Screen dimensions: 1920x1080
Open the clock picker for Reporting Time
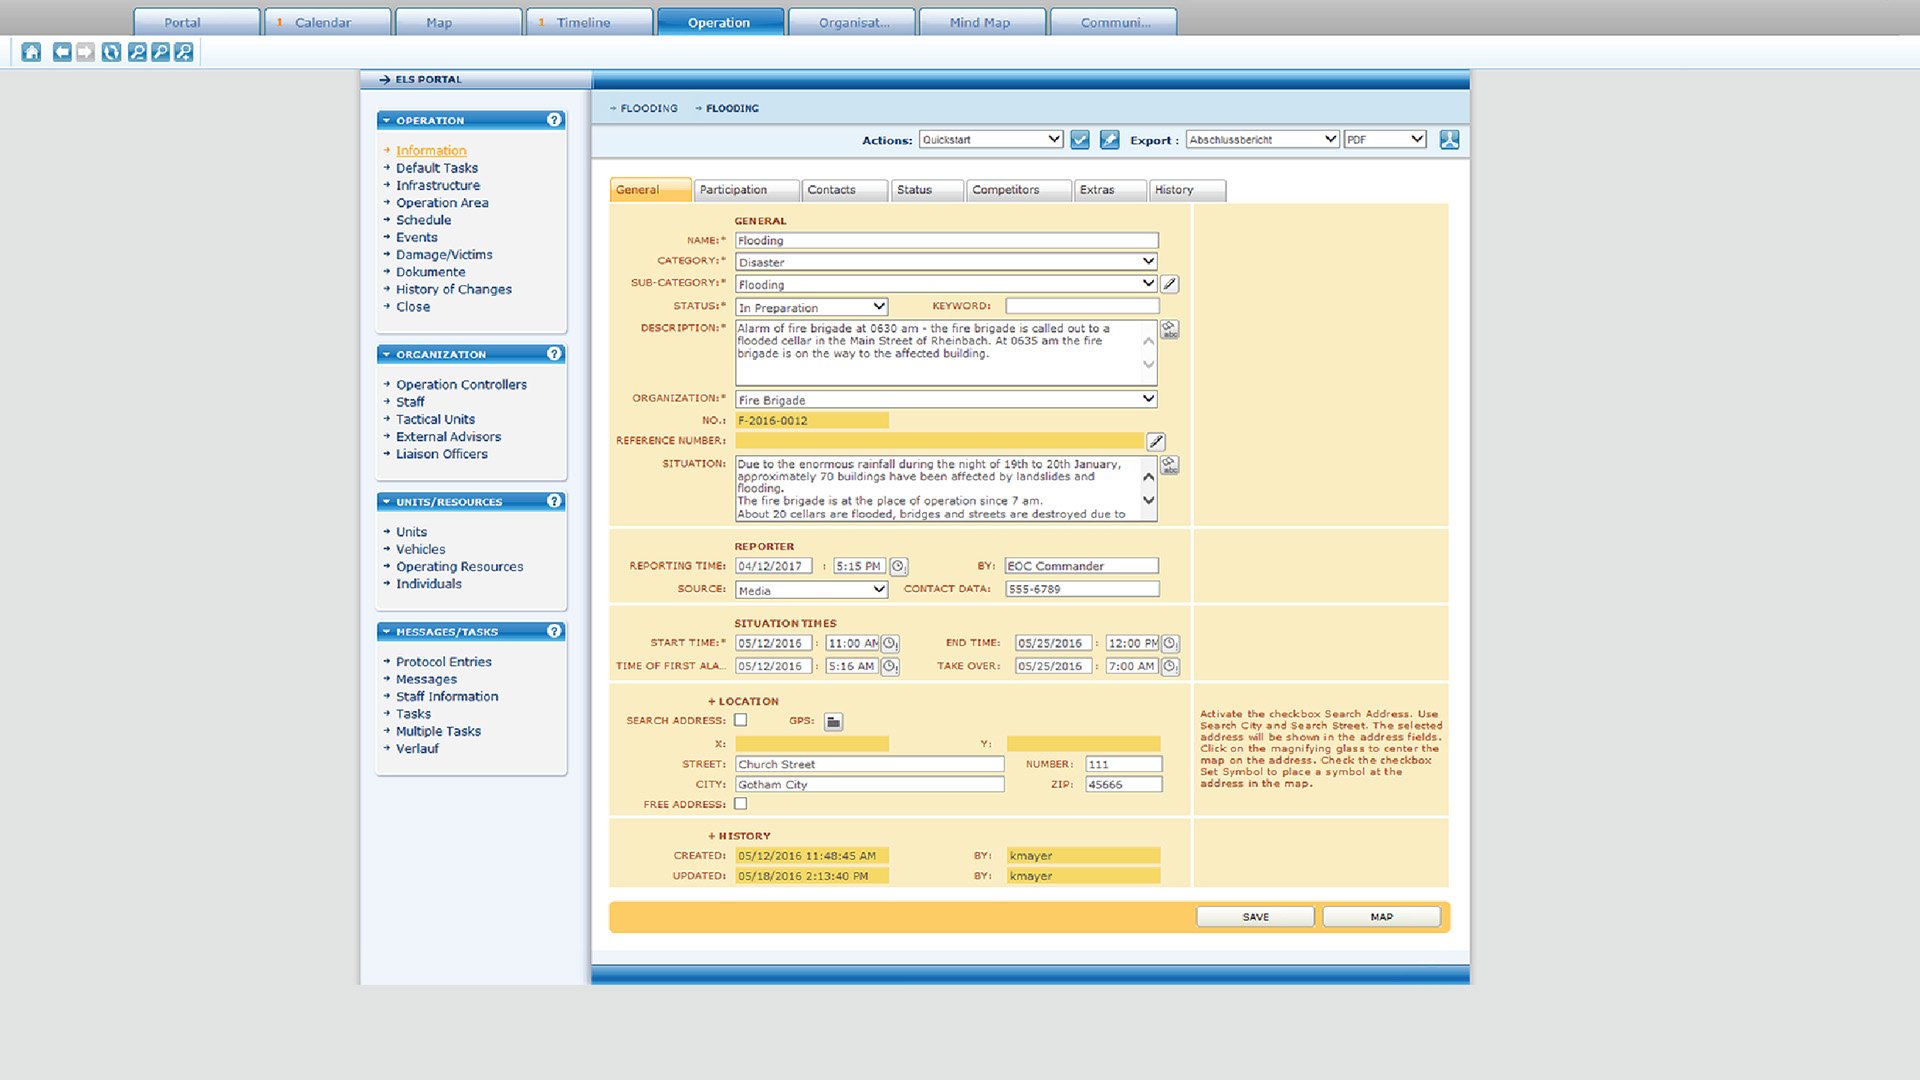pos(898,566)
